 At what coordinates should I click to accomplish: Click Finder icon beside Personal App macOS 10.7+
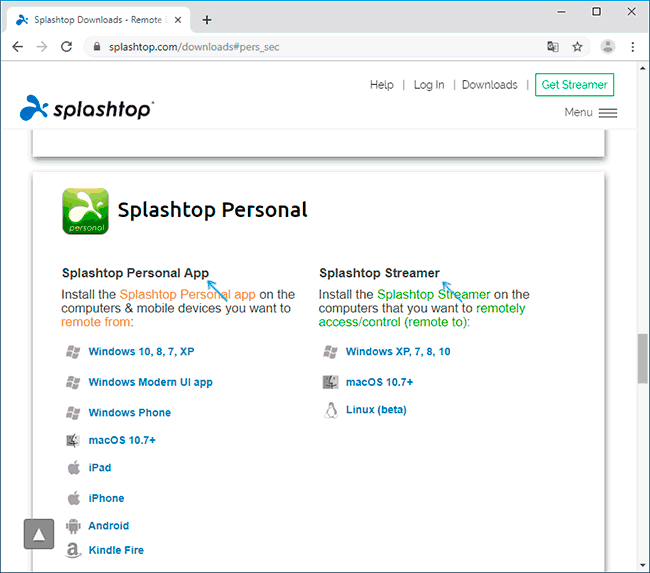[x=73, y=440]
